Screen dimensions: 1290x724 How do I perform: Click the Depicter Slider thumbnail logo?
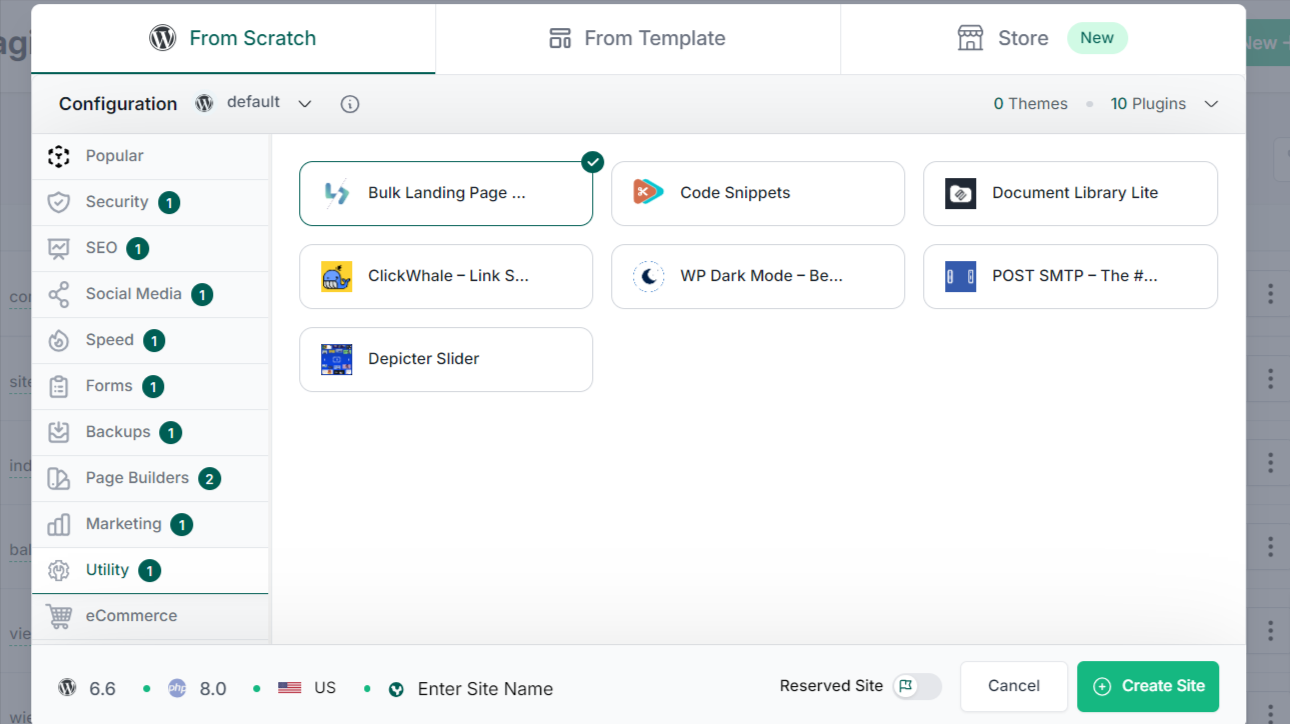click(337, 359)
